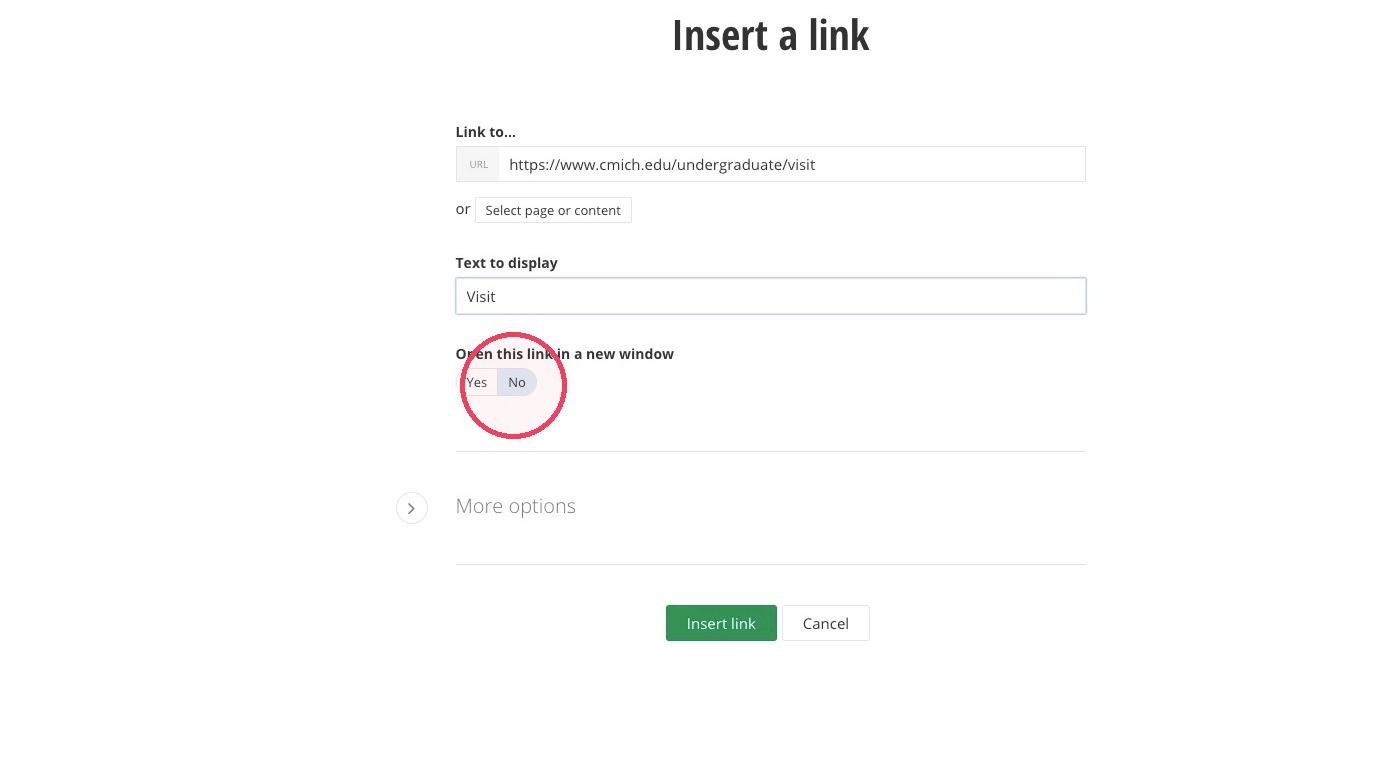Open the More options section heading

coord(516,506)
